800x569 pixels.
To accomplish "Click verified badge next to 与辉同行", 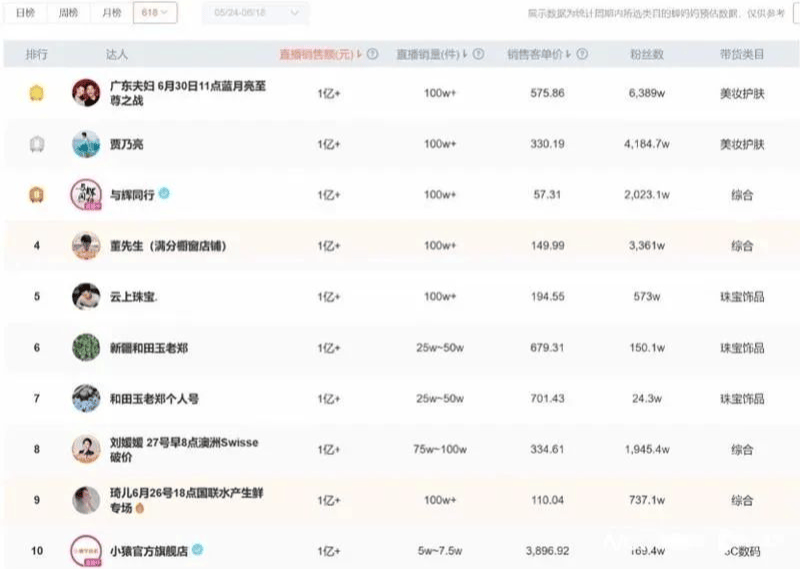I will coord(164,194).
